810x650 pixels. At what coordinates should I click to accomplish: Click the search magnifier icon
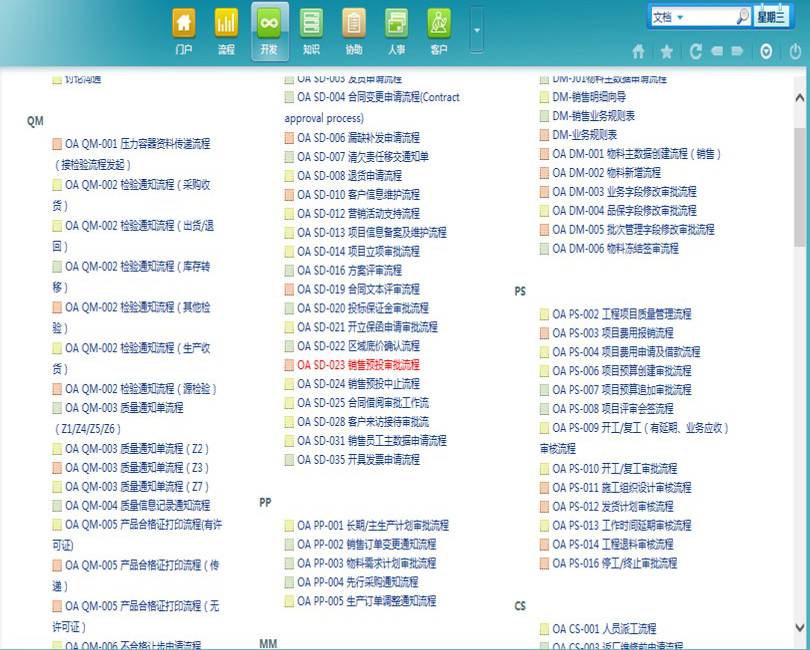coord(742,17)
